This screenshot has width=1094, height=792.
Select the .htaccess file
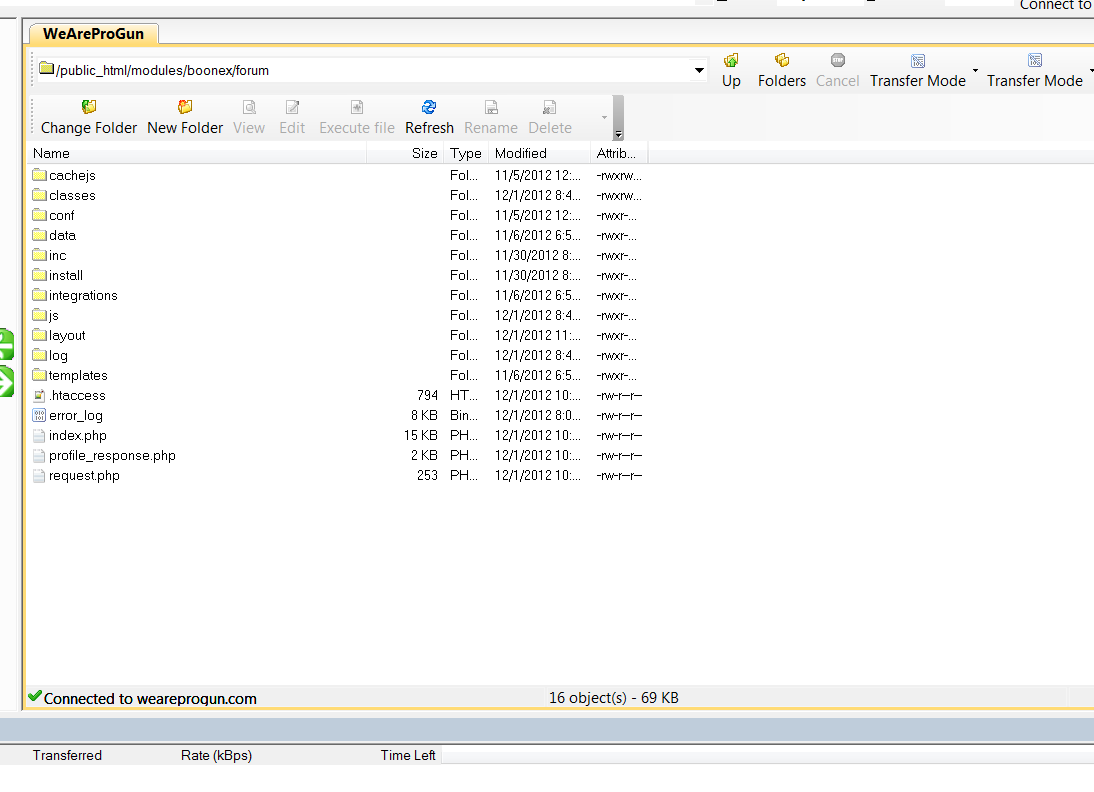(77, 396)
